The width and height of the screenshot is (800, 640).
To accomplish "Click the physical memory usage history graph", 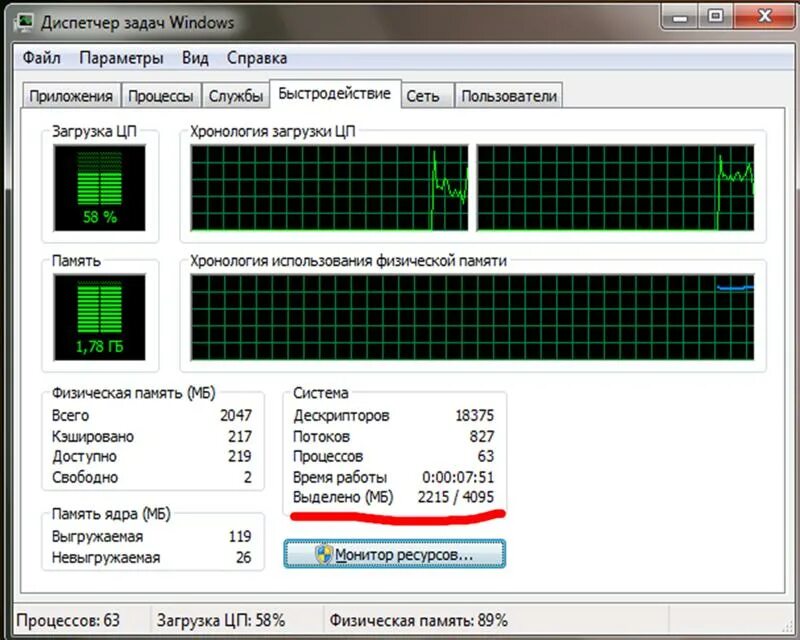I will (x=472, y=317).
